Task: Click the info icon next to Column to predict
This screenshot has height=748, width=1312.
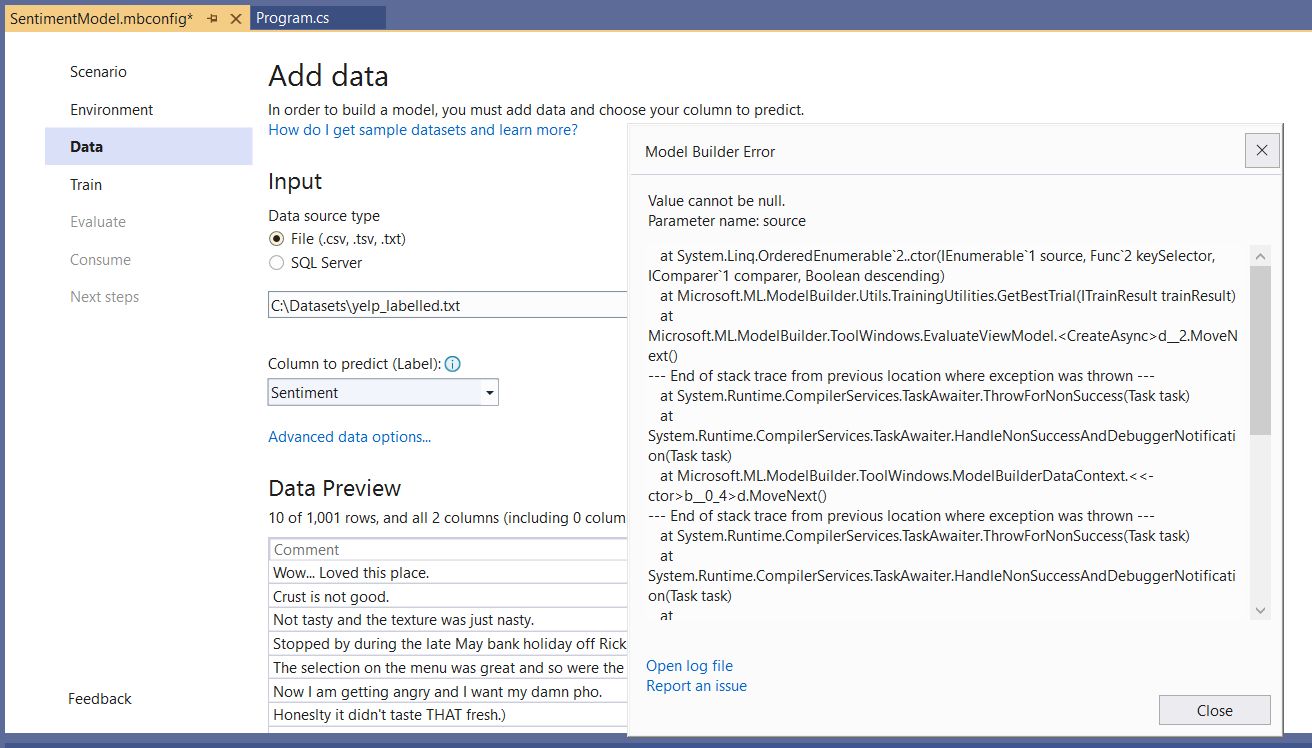Action: pos(452,364)
